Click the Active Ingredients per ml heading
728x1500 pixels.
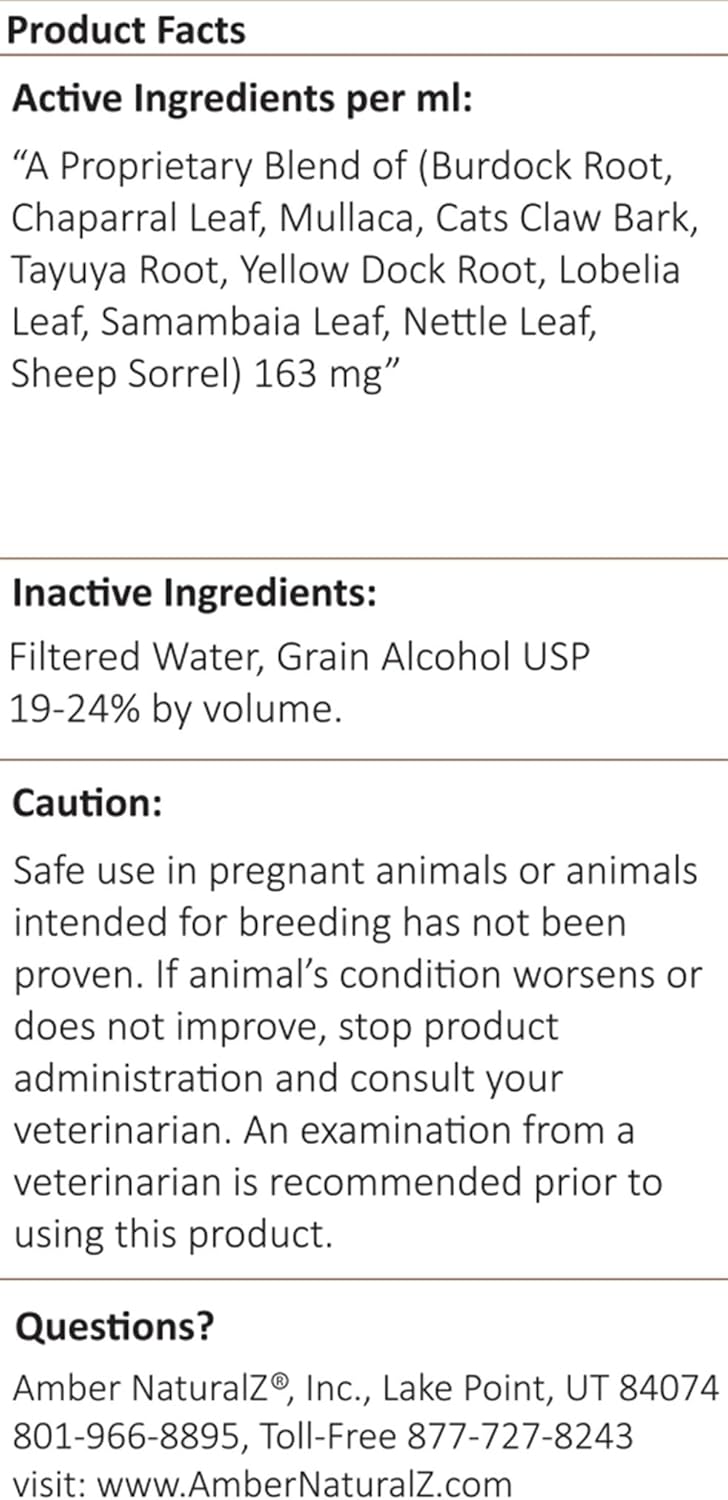coord(241,100)
